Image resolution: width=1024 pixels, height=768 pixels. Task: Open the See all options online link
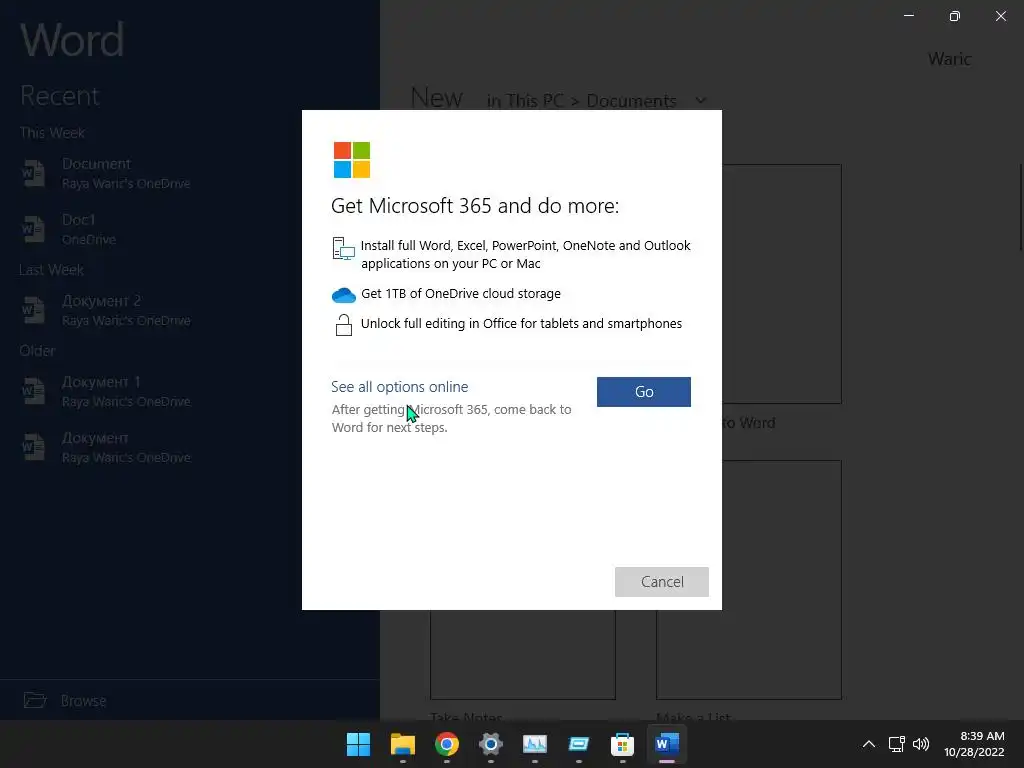[x=400, y=387]
